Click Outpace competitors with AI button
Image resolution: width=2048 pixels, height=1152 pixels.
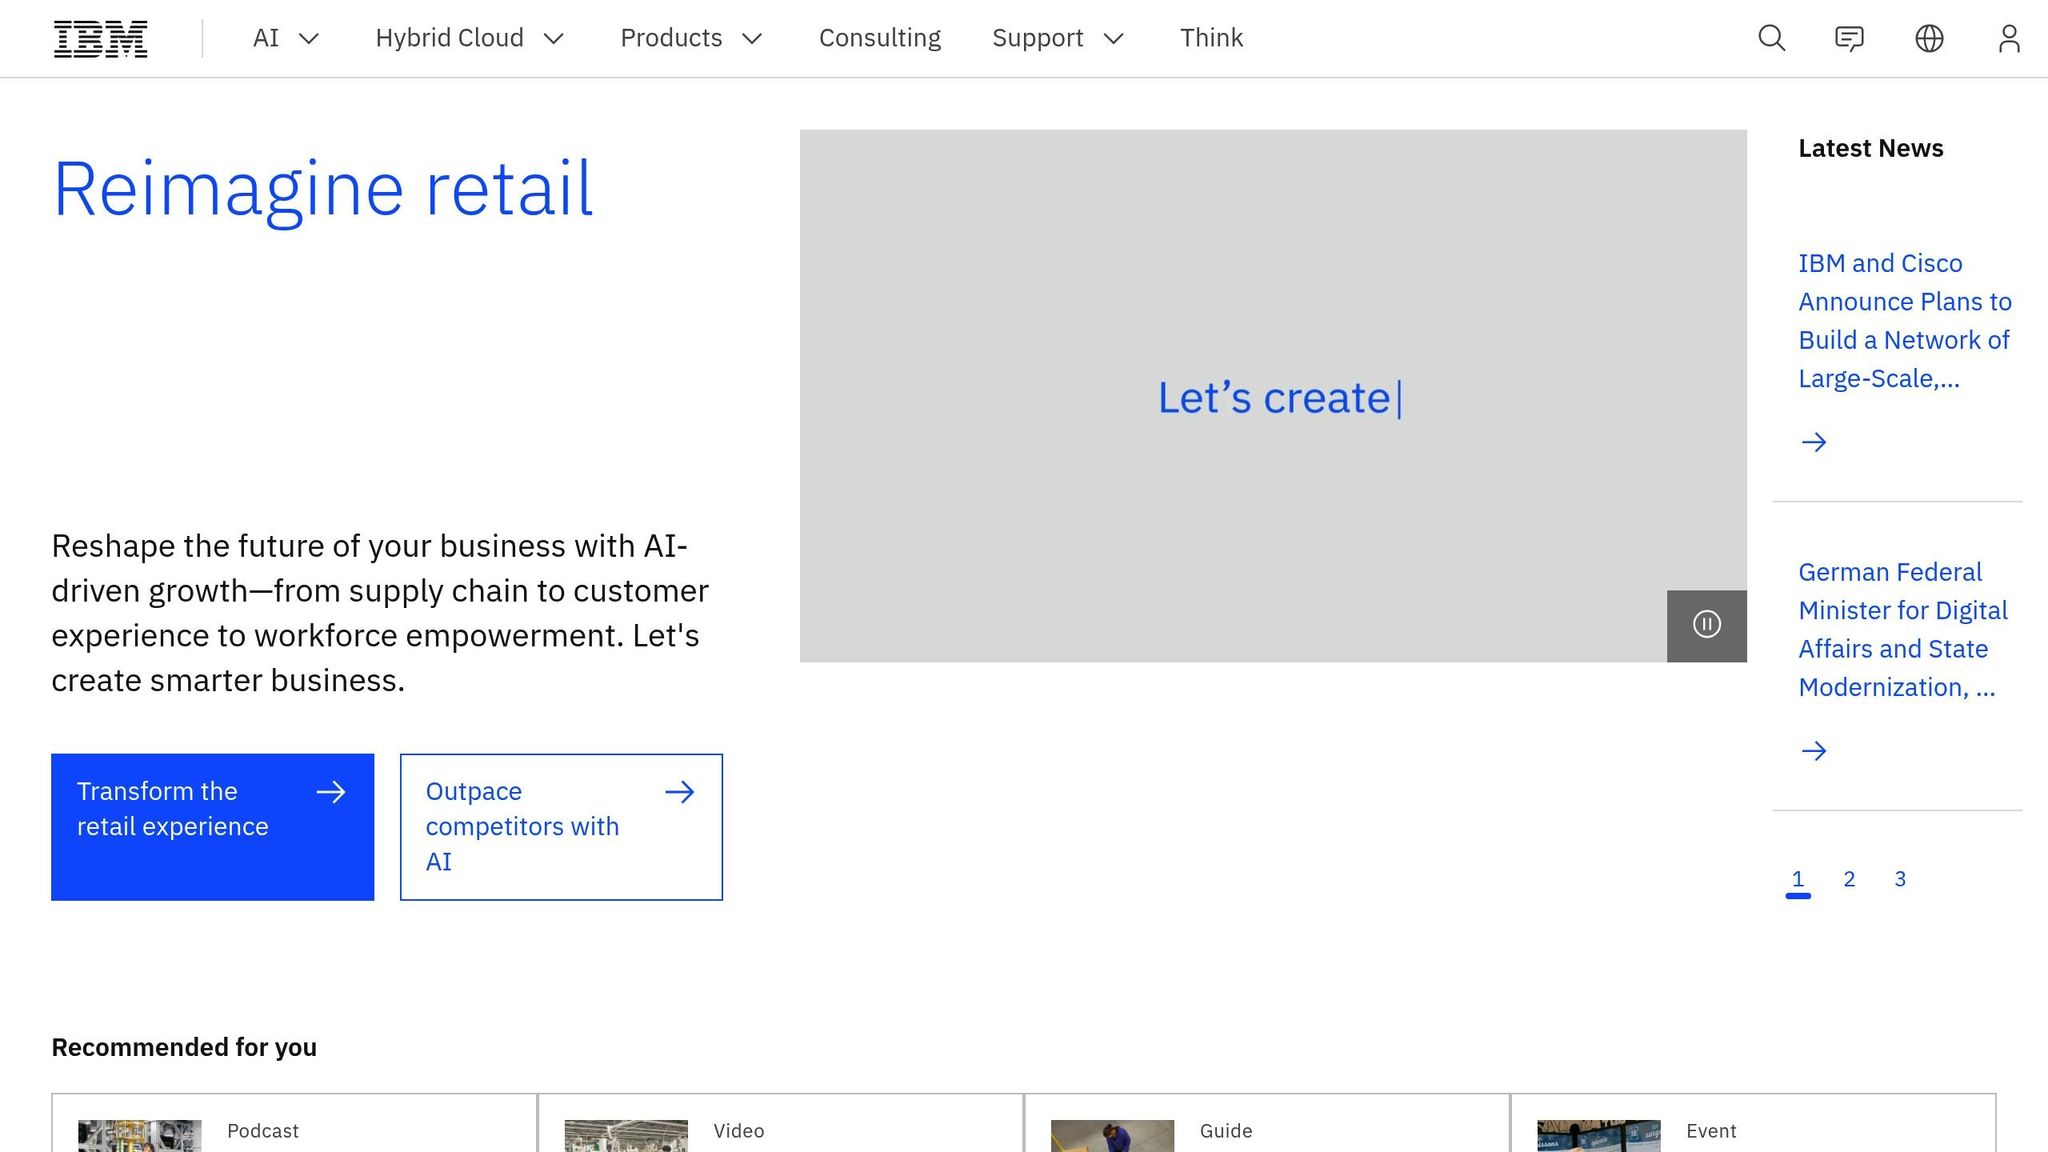[x=561, y=827]
